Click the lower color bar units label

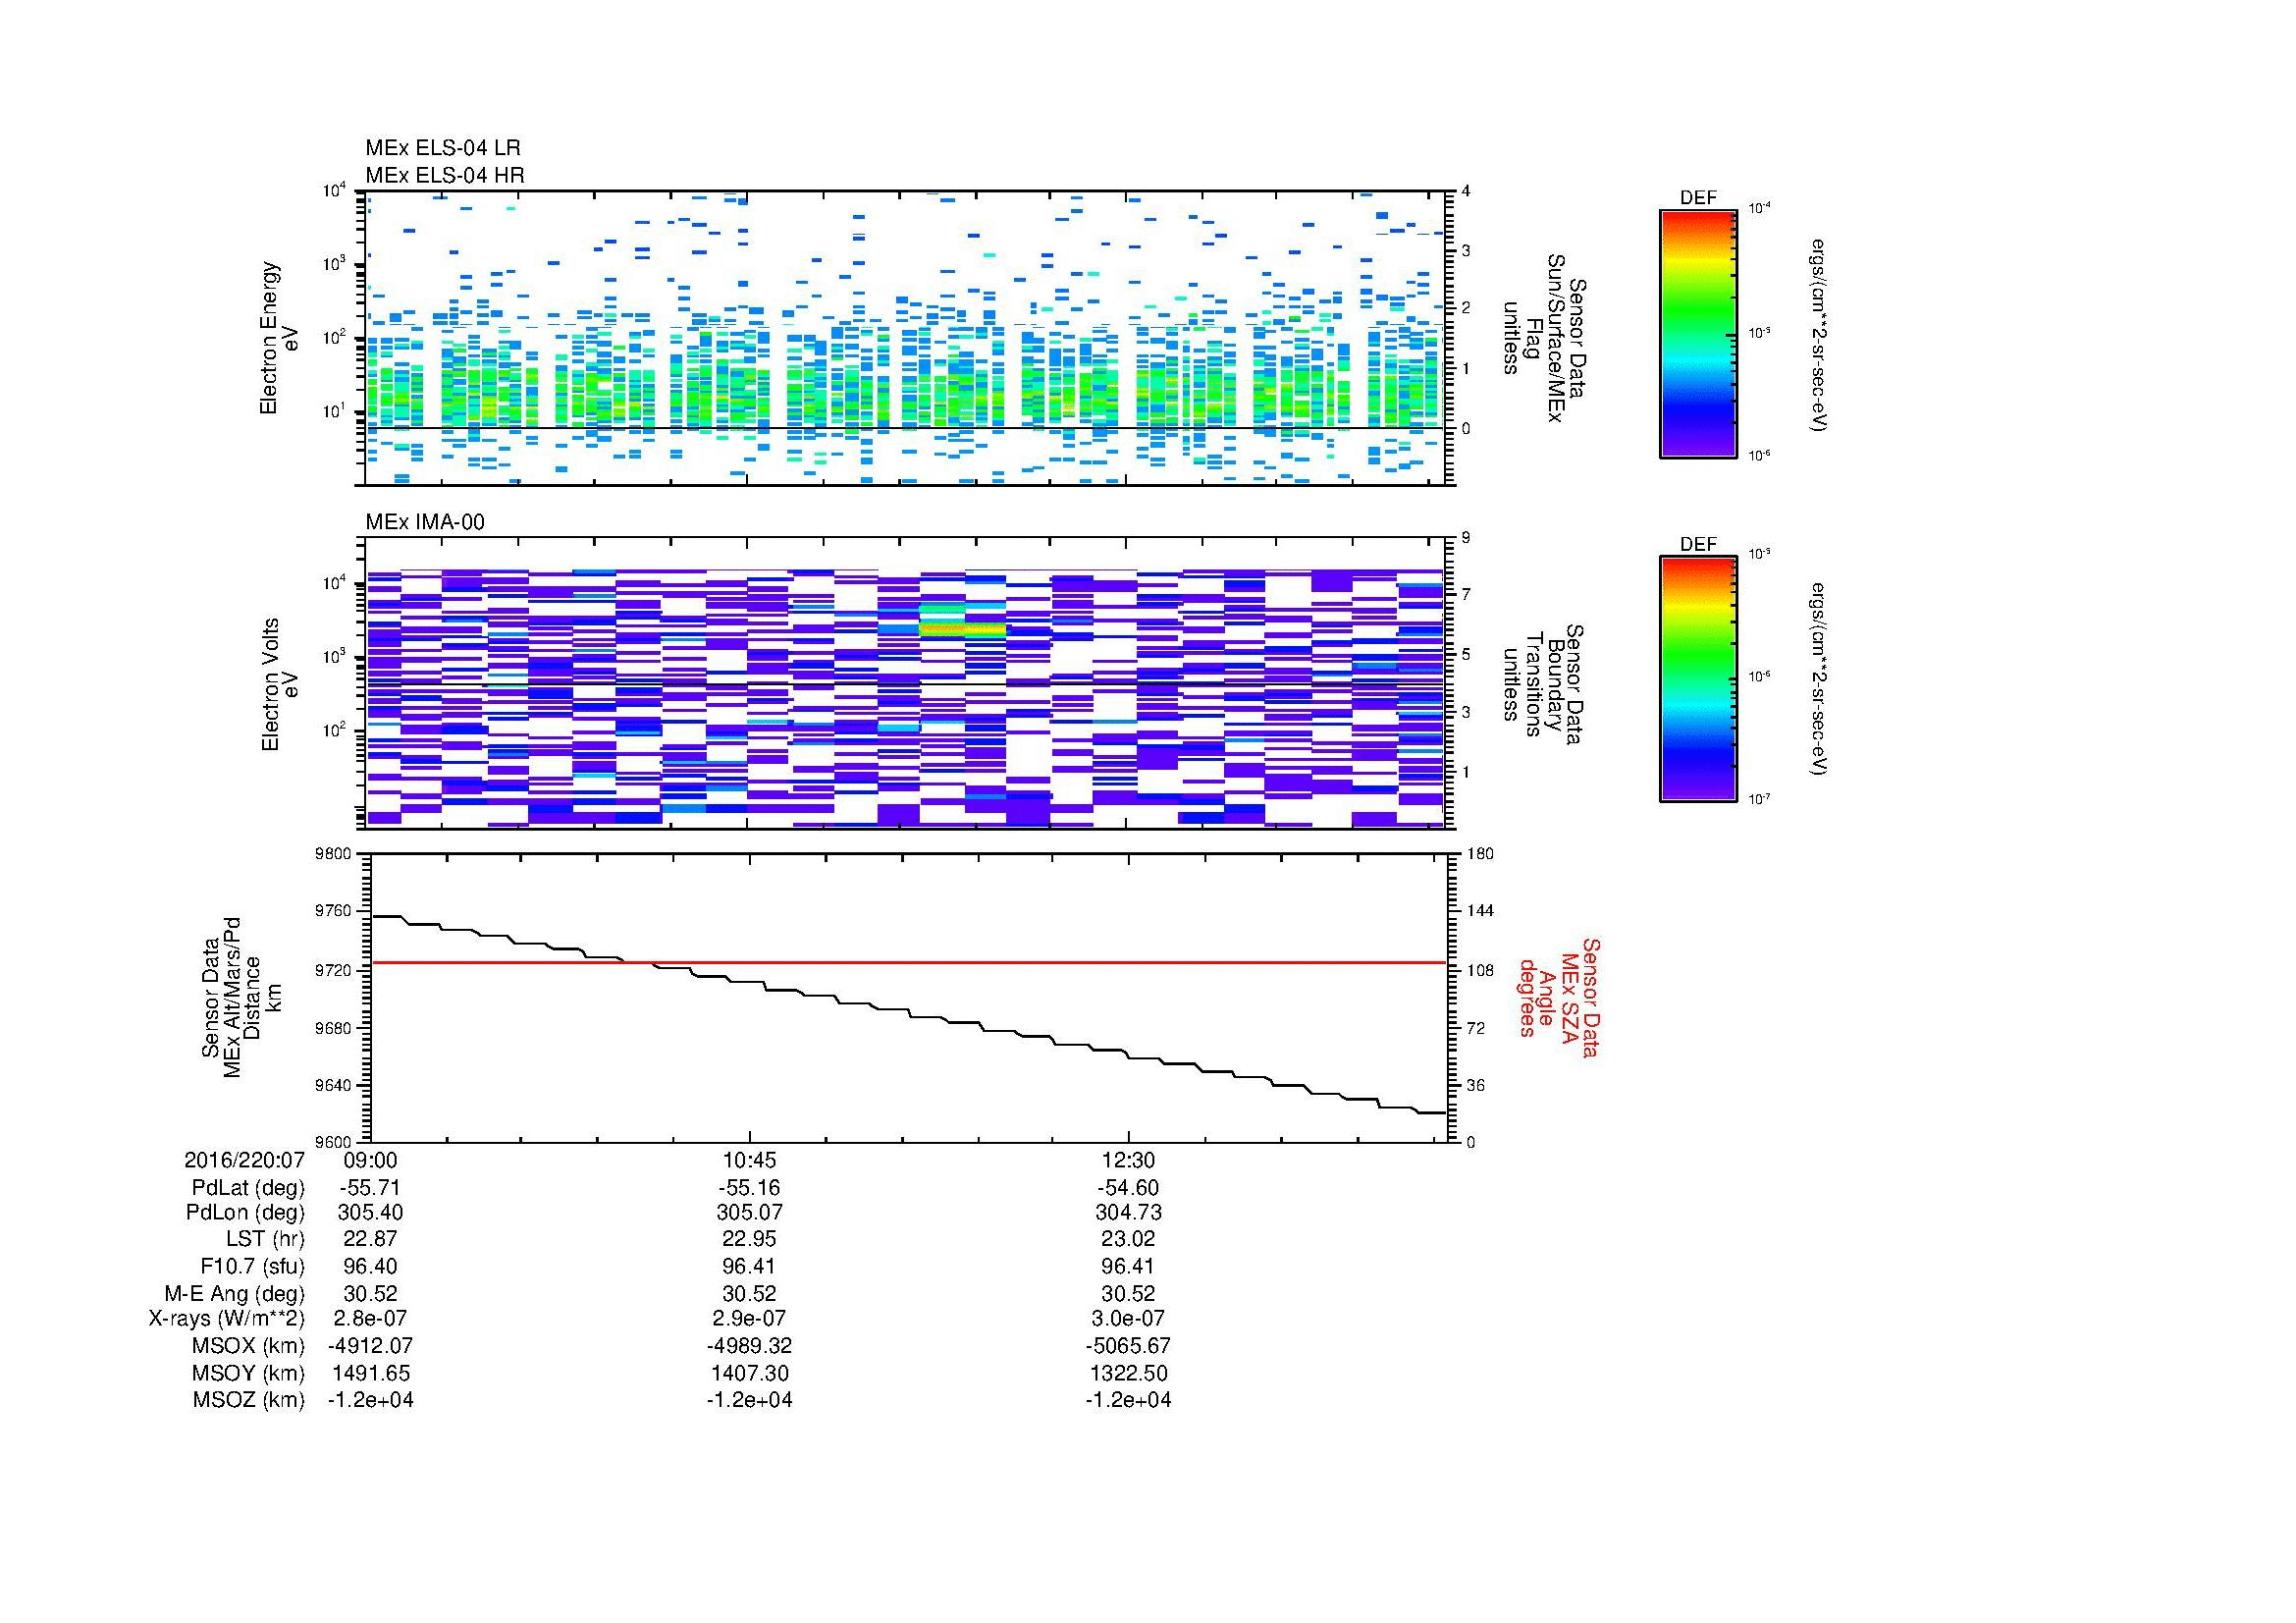point(1819,680)
